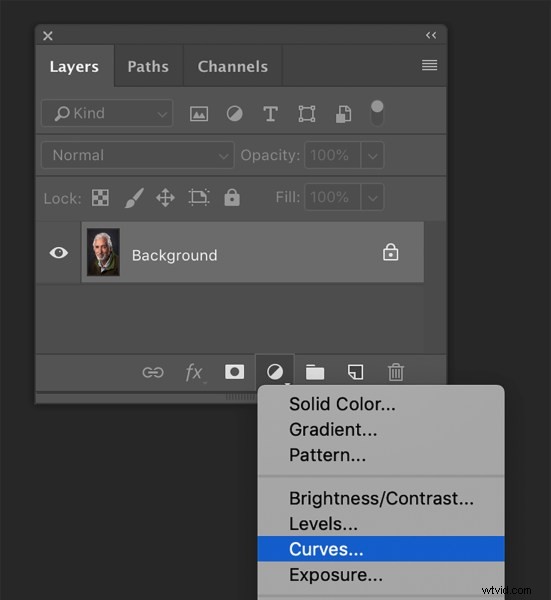Choose Levels... from the menu
The image size is (551, 600).
(381, 524)
